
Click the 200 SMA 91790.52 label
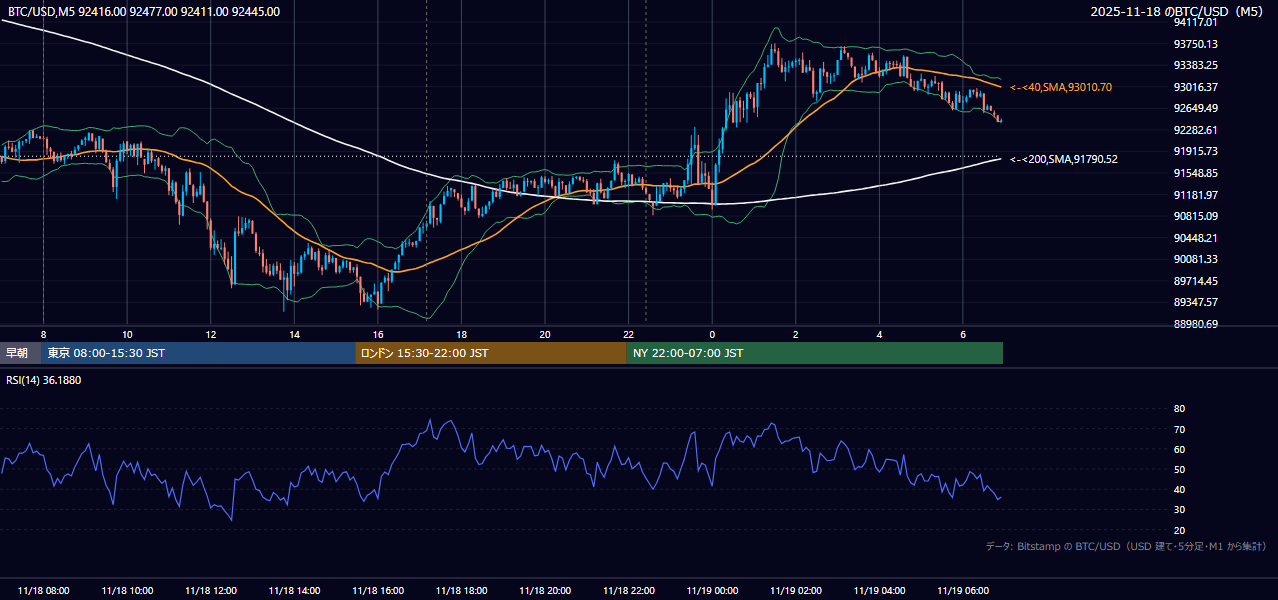pyautogui.click(x=1064, y=159)
